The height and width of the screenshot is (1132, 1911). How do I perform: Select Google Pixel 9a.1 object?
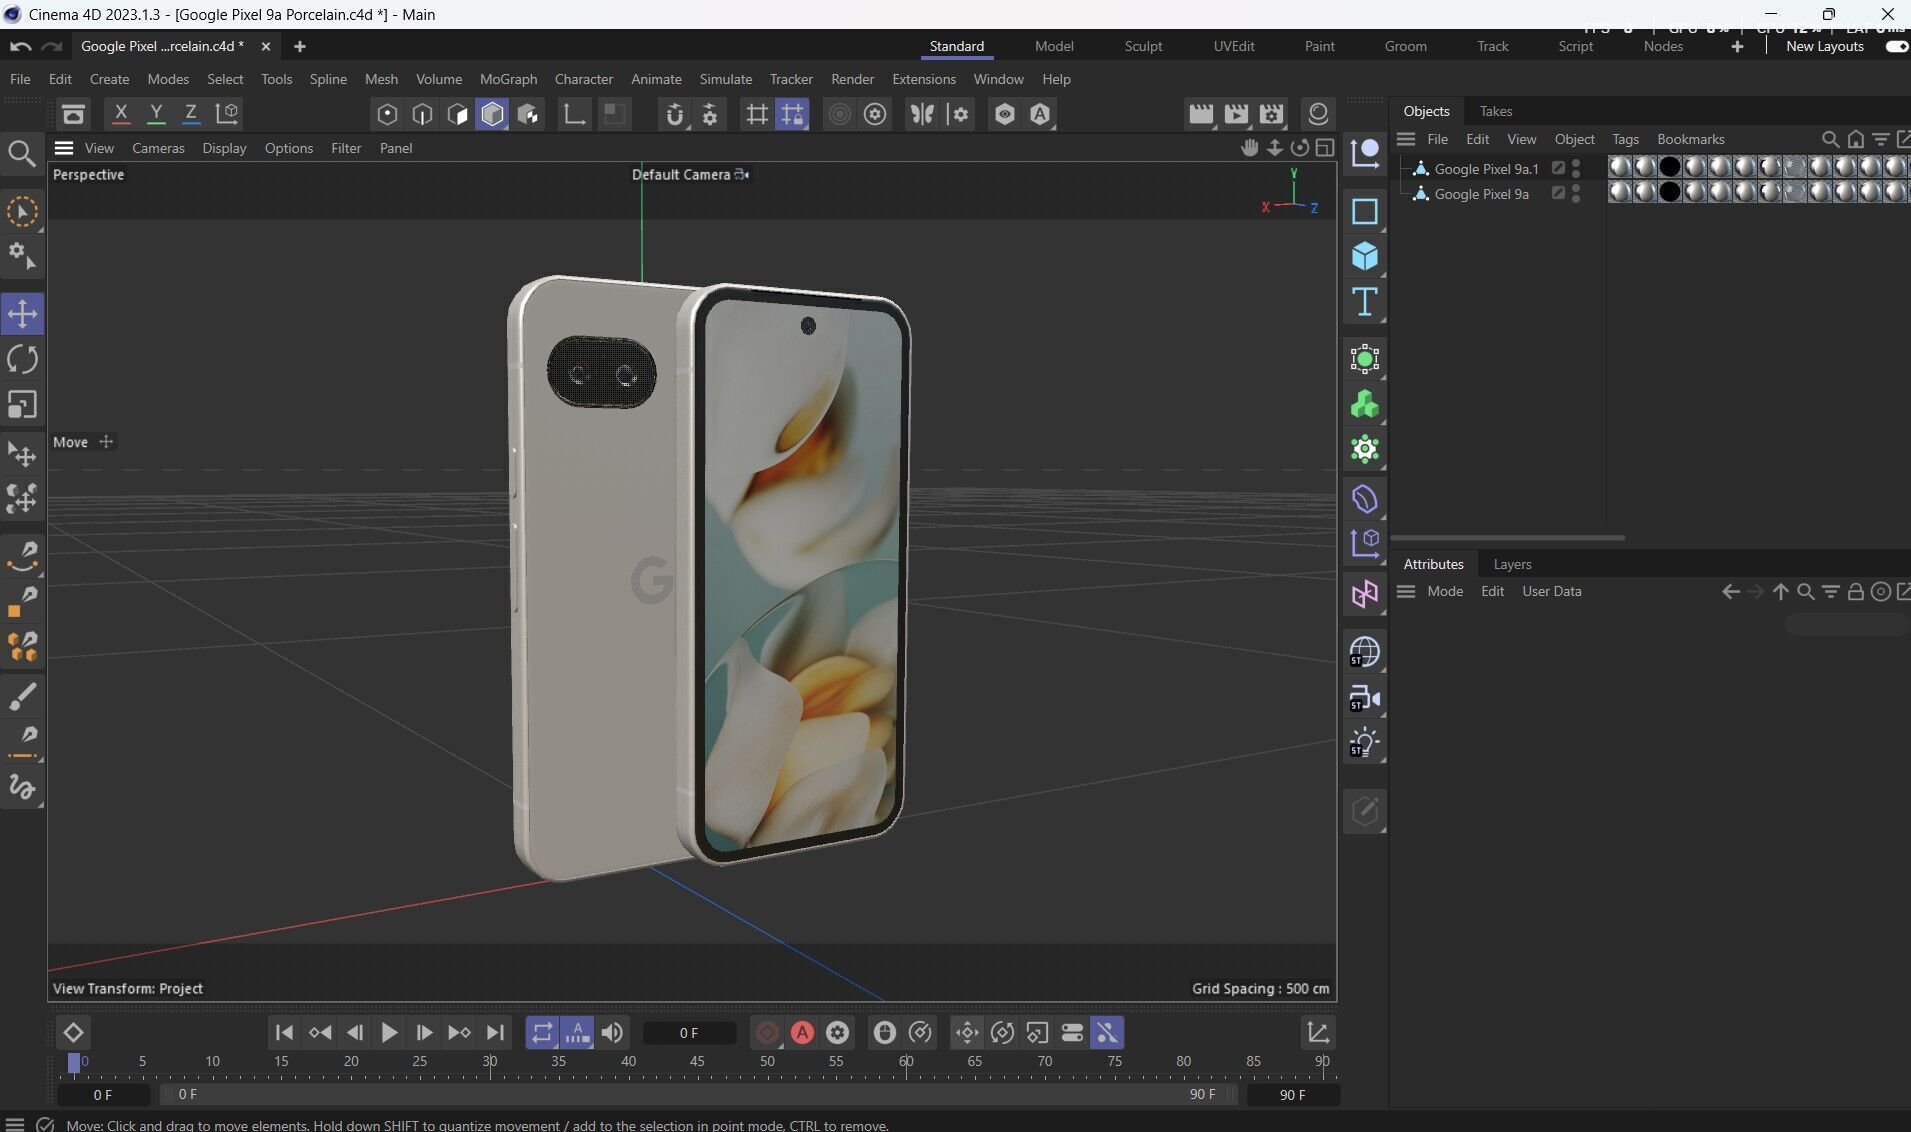[x=1486, y=169]
